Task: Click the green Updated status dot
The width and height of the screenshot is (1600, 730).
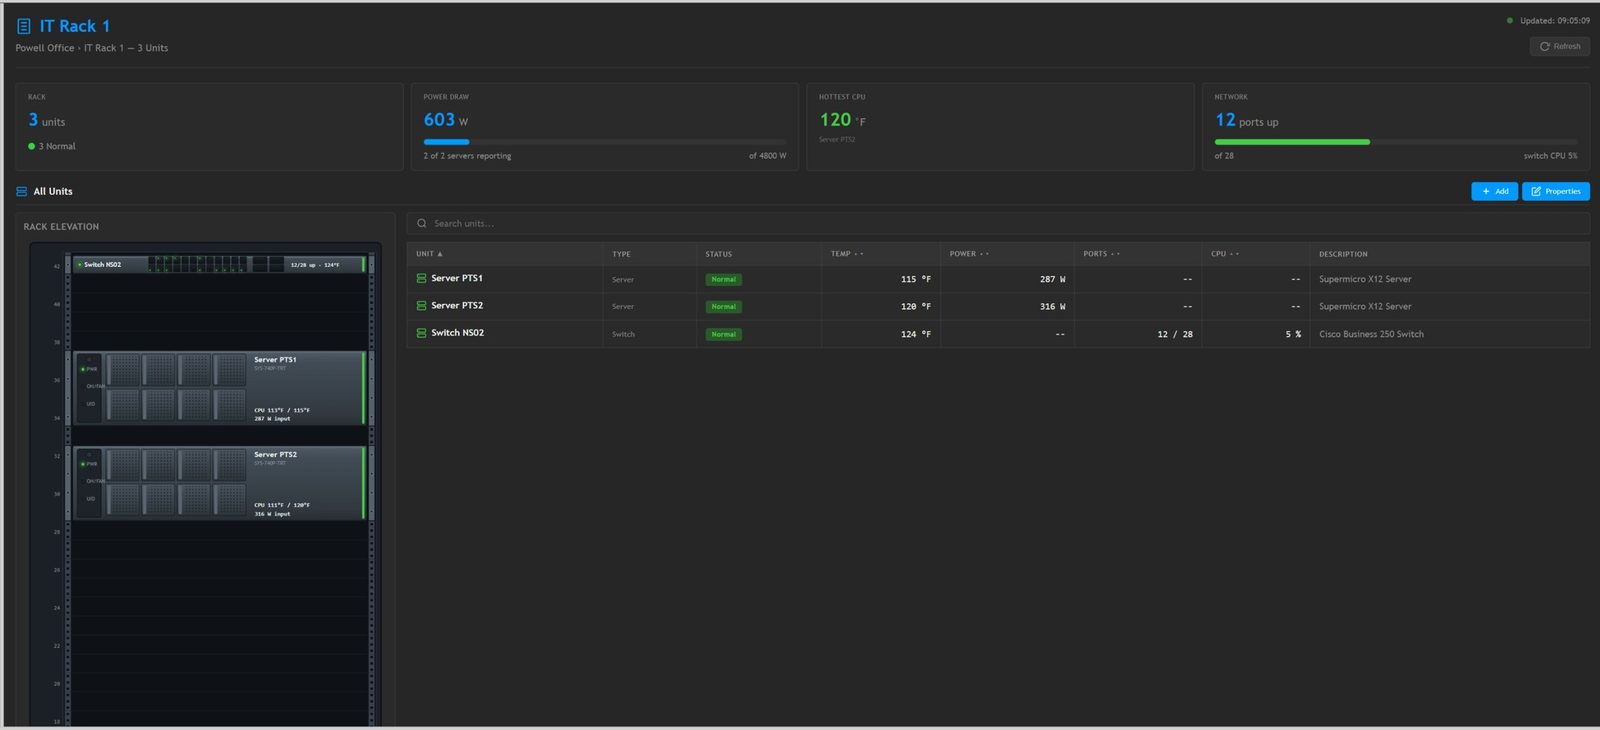Action: pos(1510,20)
